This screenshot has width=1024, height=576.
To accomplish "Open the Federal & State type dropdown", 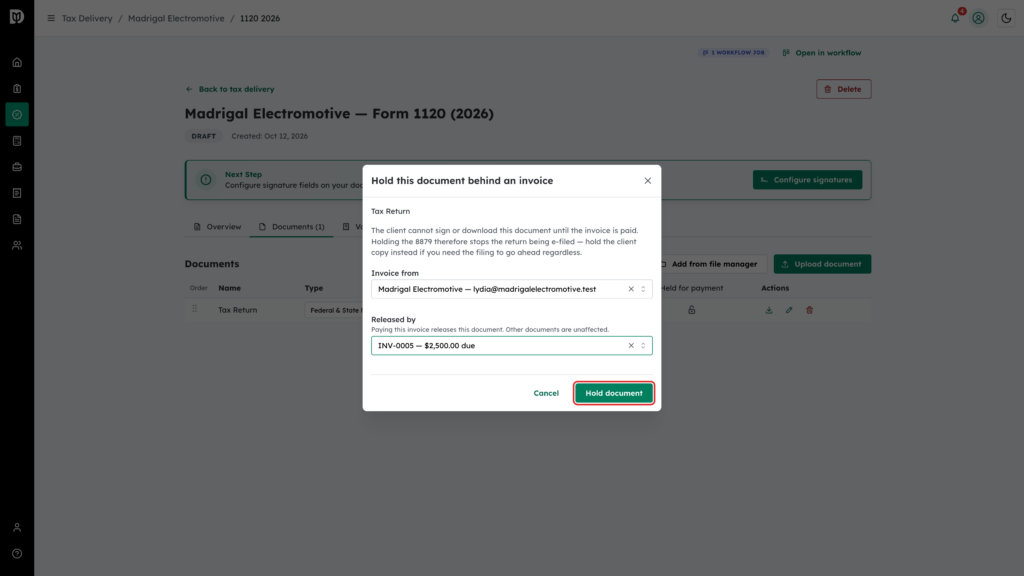I will (334, 310).
